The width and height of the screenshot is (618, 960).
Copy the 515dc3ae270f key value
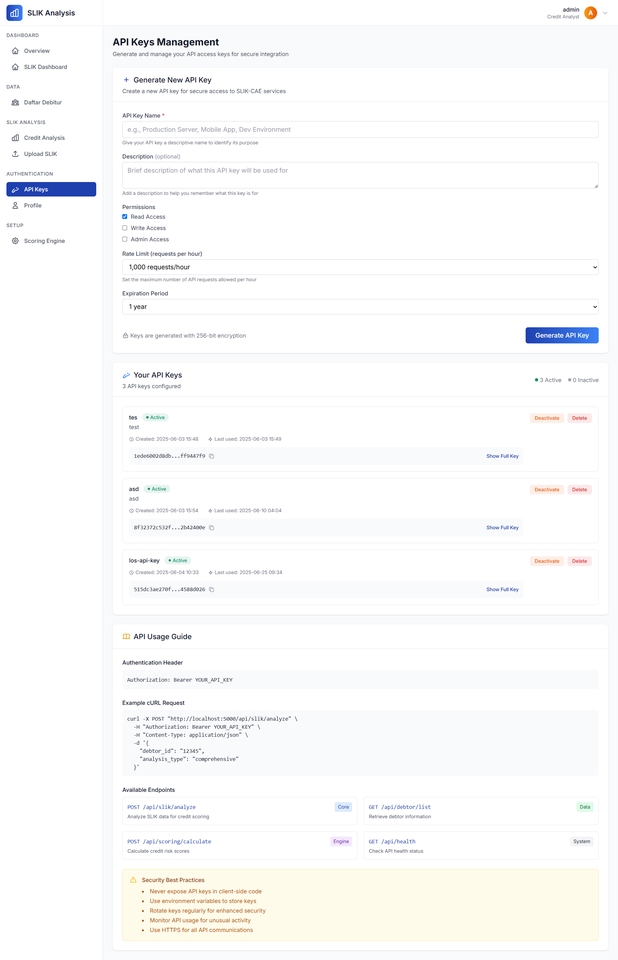click(x=211, y=590)
